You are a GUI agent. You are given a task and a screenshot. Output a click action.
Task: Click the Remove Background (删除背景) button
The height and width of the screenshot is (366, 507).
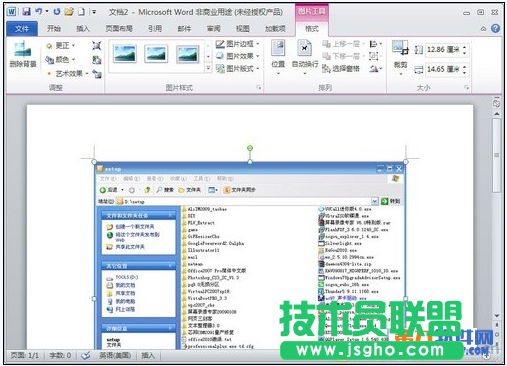tap(23, 54)
